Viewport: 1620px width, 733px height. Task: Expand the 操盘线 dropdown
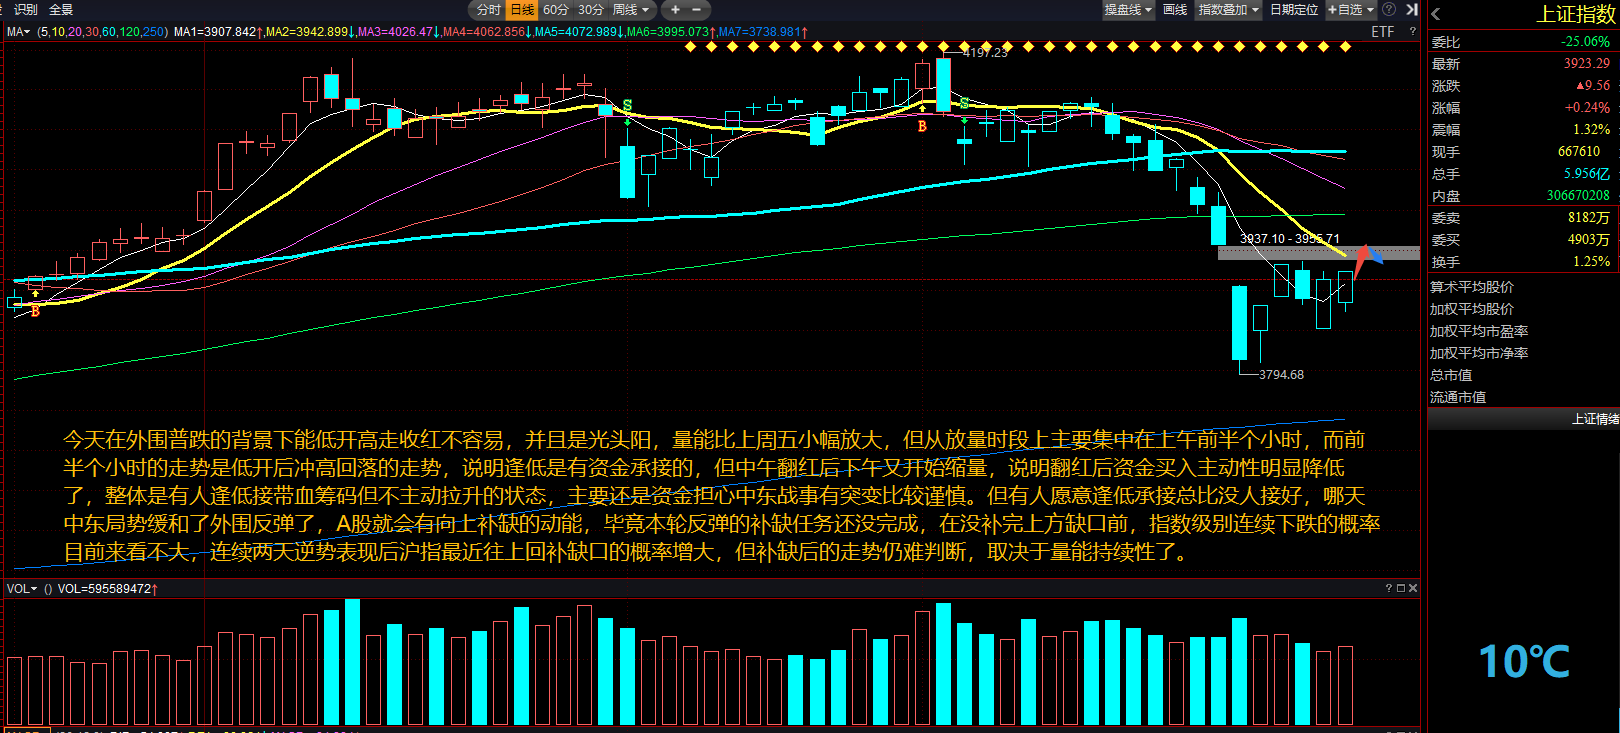point(1128,10)
